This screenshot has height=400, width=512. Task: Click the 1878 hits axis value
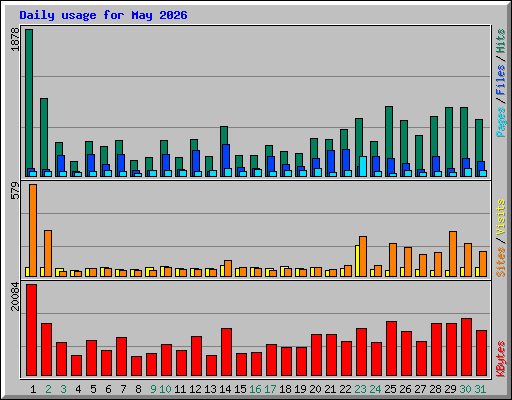(x=15, y=40)
